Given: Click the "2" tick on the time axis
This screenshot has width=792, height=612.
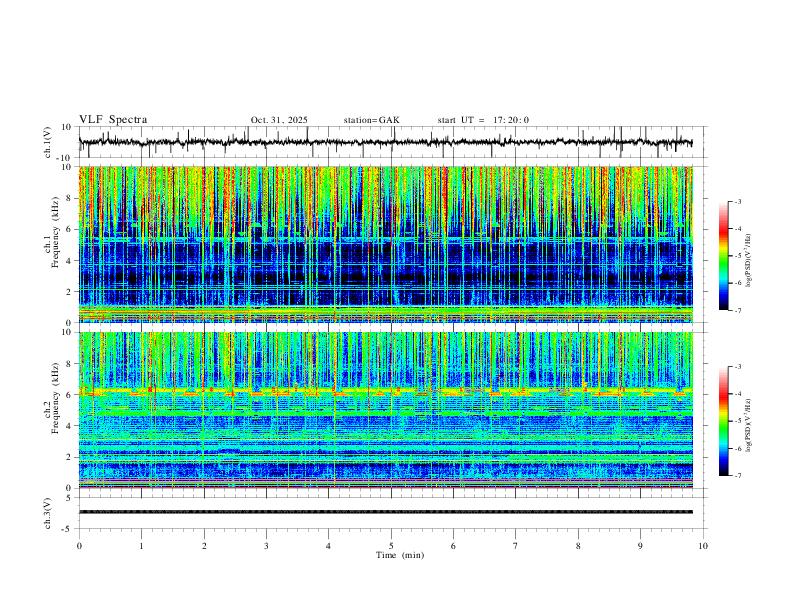Looking at the screenshot, I should click(x=204, y=546).
